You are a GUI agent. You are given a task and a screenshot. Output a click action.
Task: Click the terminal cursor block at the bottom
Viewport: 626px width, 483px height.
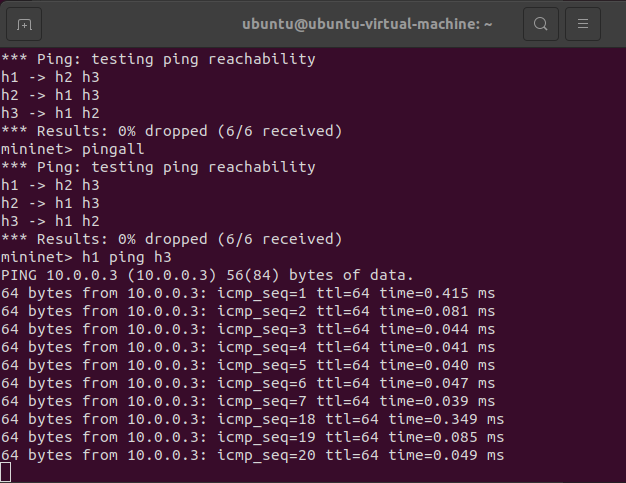pyautogui.click(x=5, y=472)
